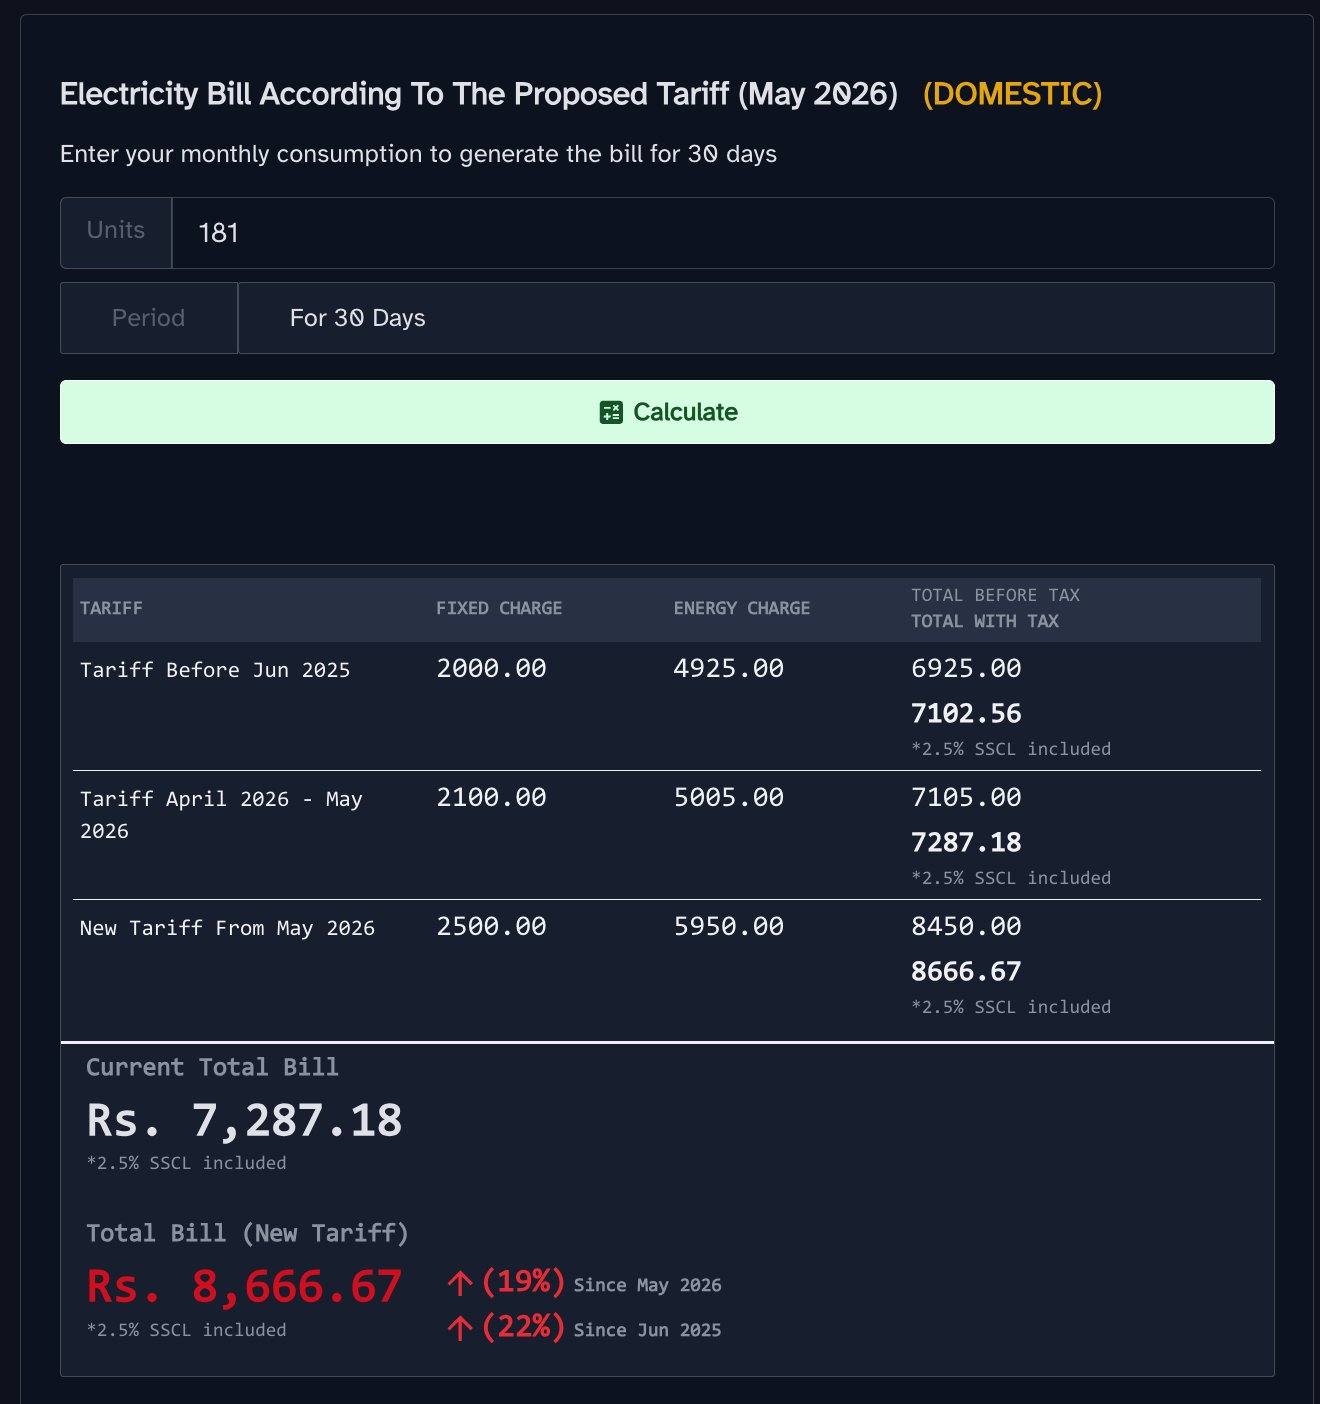Open the Period dropdown showing For 30 Days
Viewport: 1320px width, 1404px height.
point(756,318)
